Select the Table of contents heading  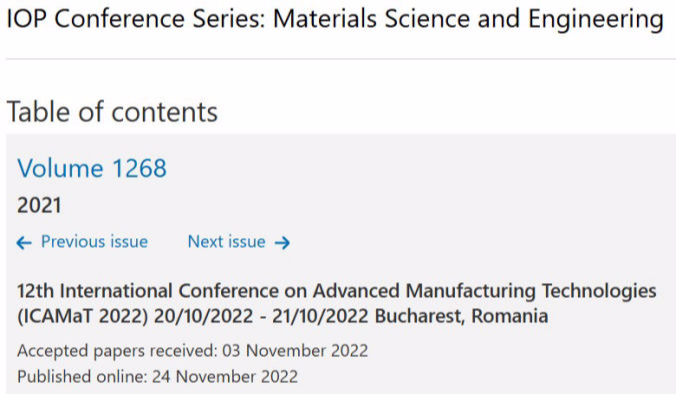coord(112,112)
